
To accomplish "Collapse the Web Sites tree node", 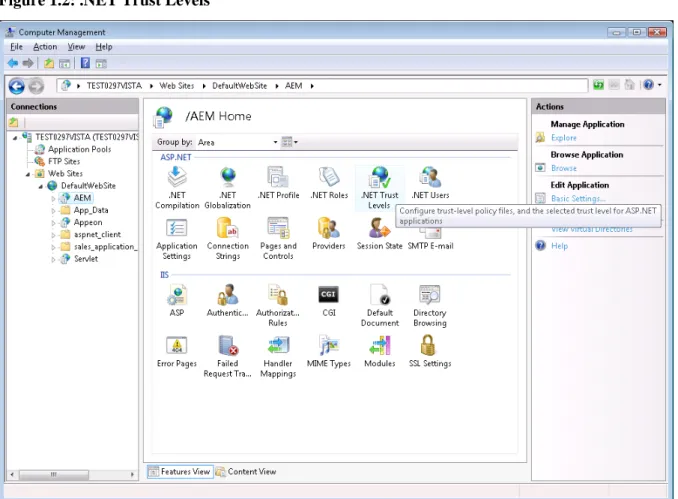I will pos(28,174).
